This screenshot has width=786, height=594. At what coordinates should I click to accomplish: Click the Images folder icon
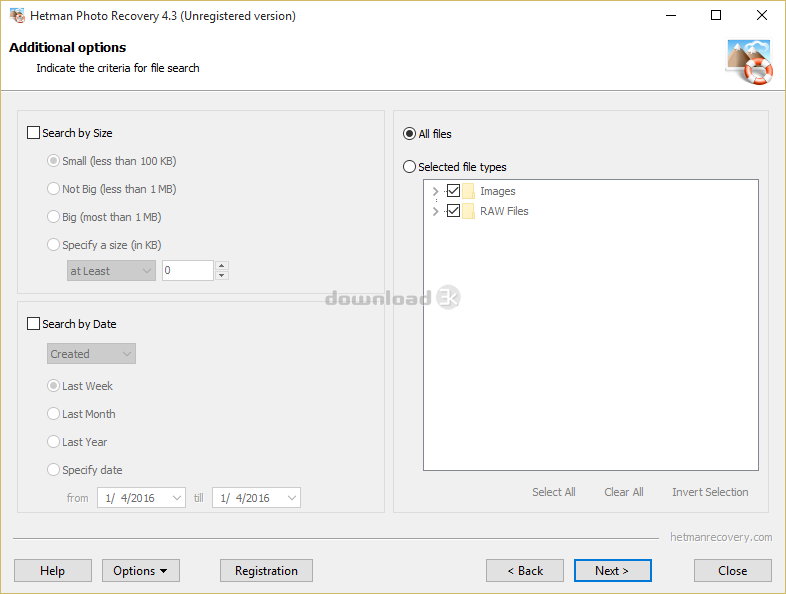tap(468, 191)
